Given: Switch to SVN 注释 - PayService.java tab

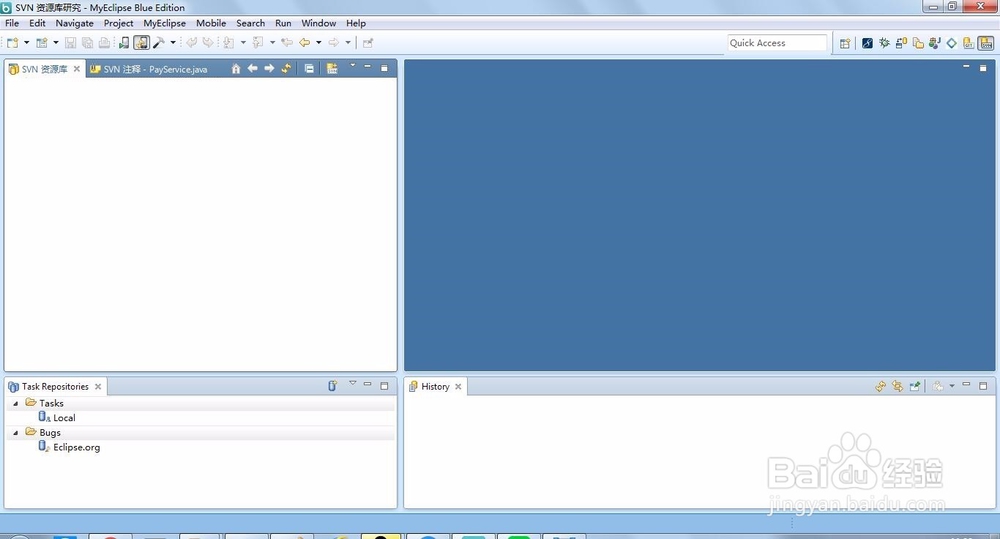Looking at the screenshot, I should pos(149,69).
